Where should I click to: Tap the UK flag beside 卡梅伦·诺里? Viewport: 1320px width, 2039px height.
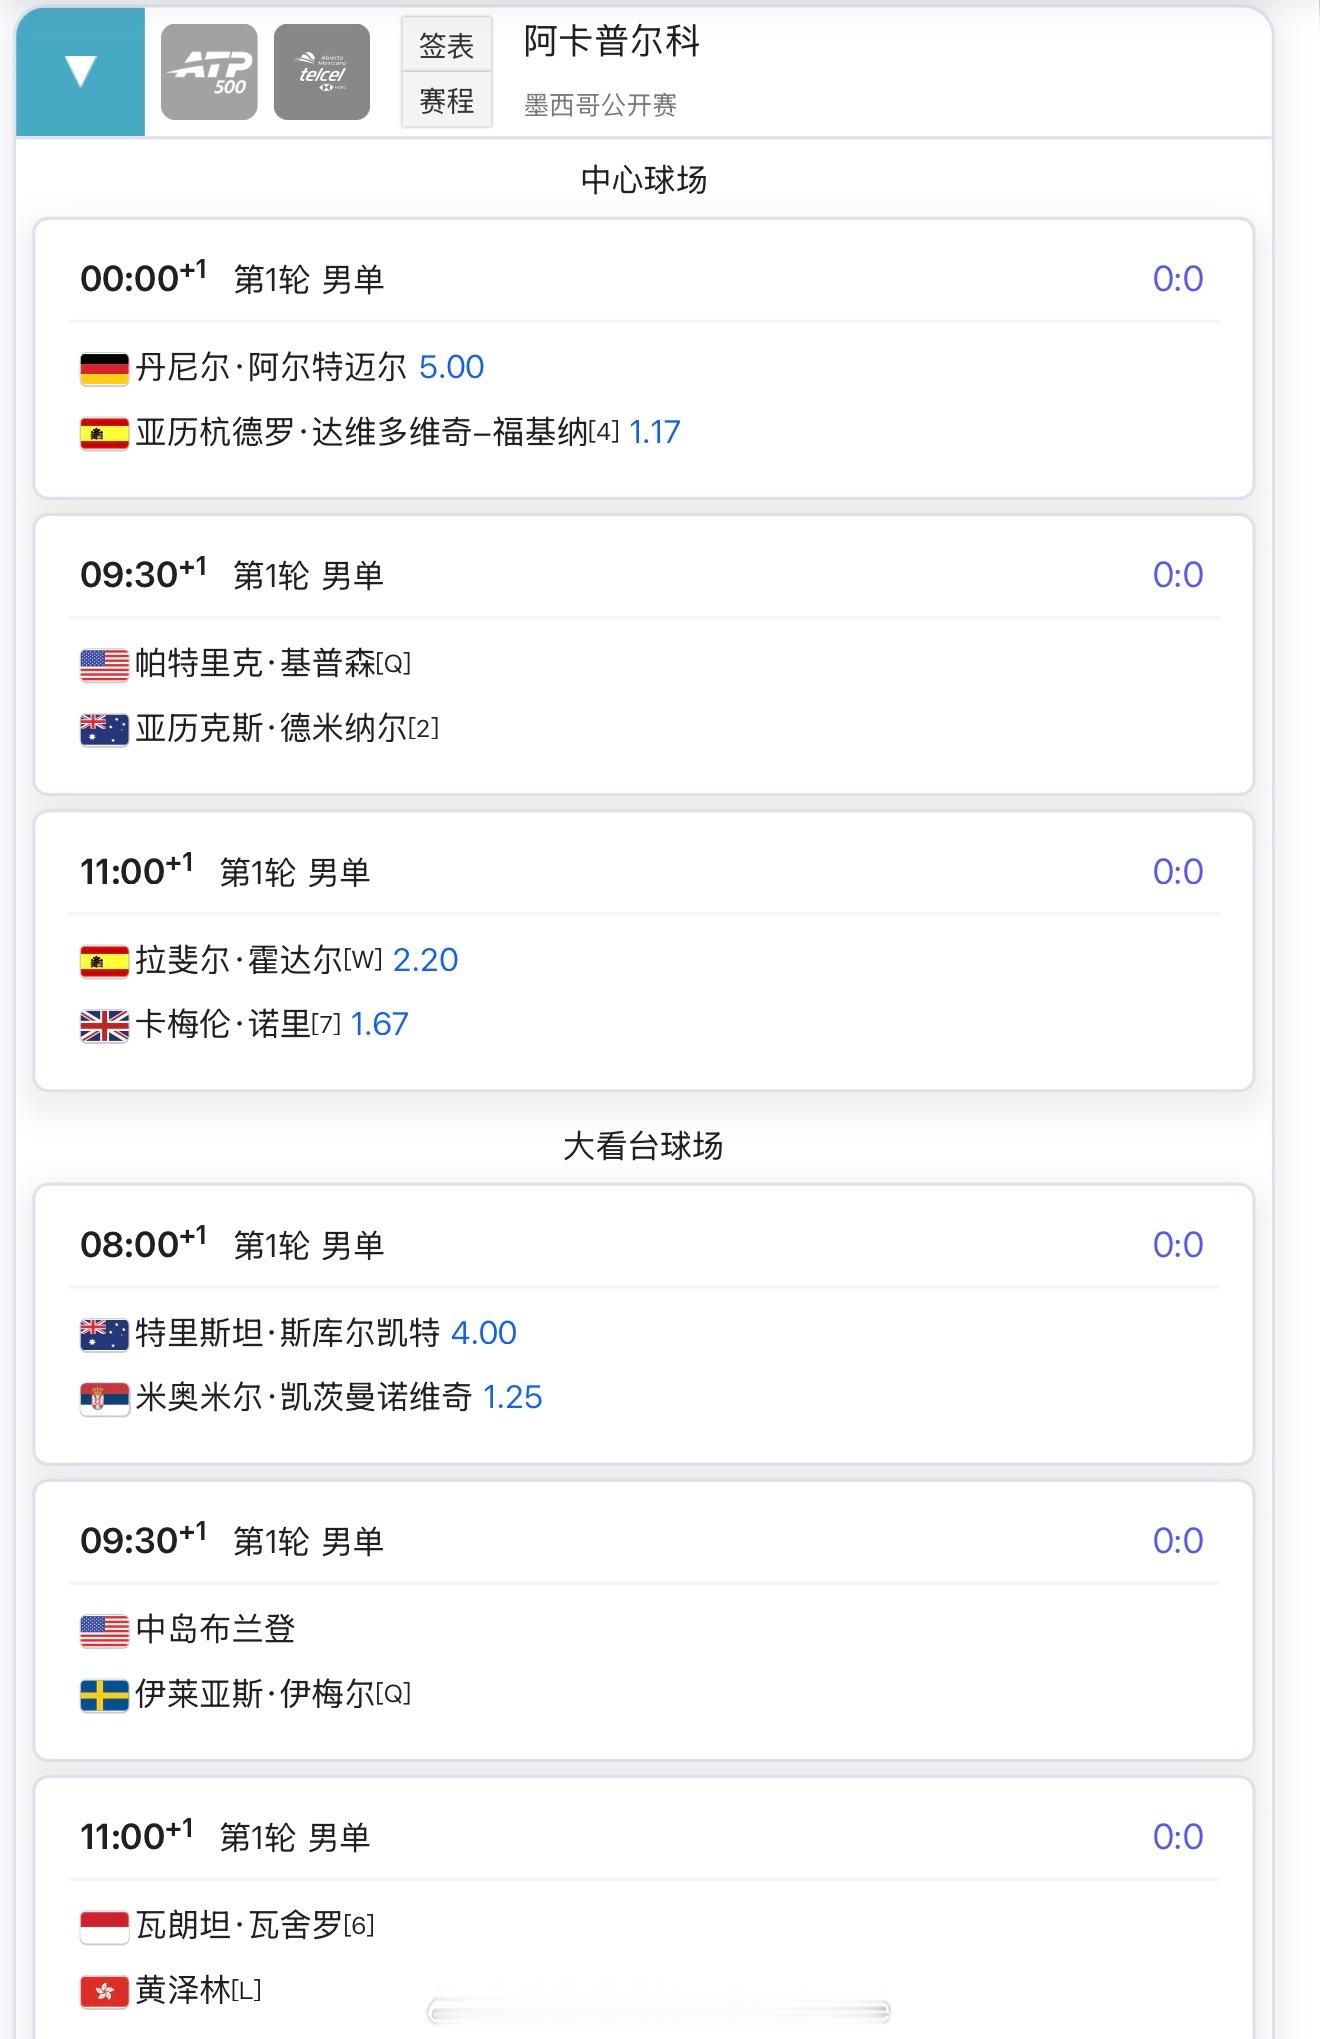[104, 1026]
